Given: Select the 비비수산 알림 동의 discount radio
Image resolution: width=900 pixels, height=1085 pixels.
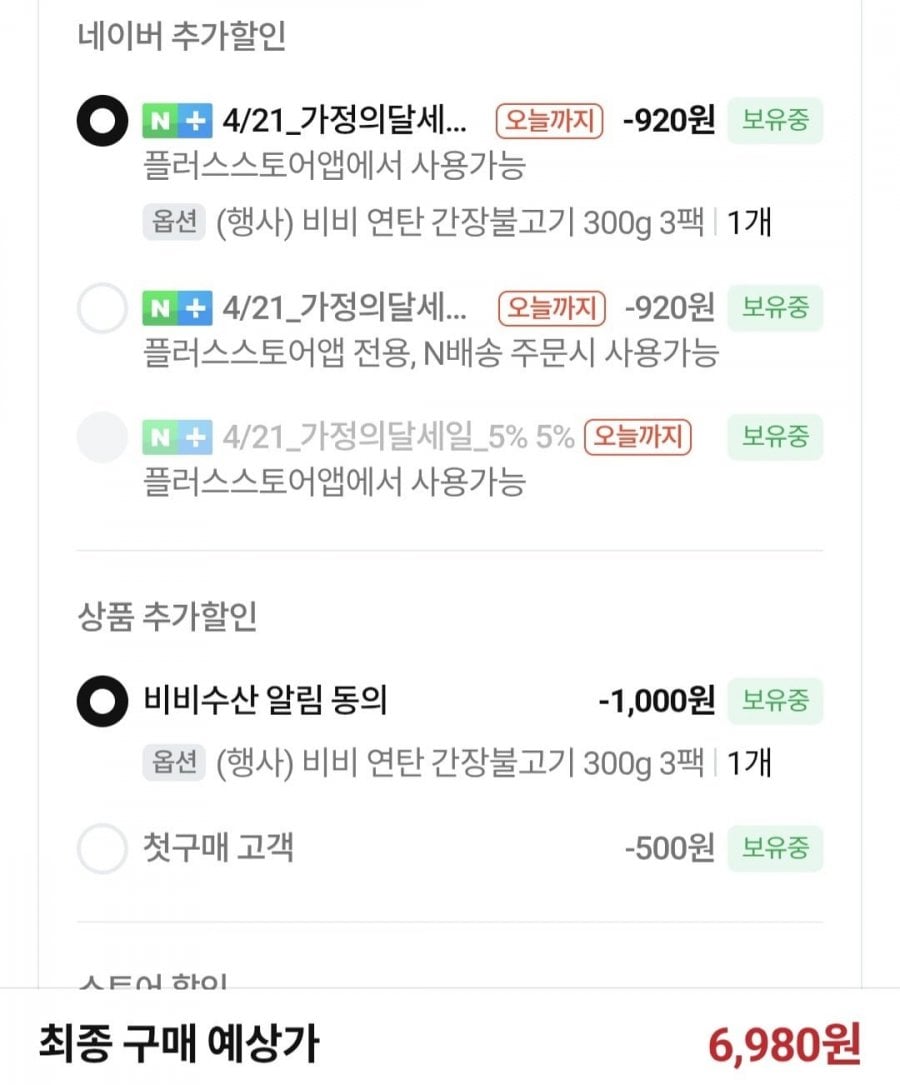Looking at the screenshot, I should pyautogui.click(x=102, y=701).
